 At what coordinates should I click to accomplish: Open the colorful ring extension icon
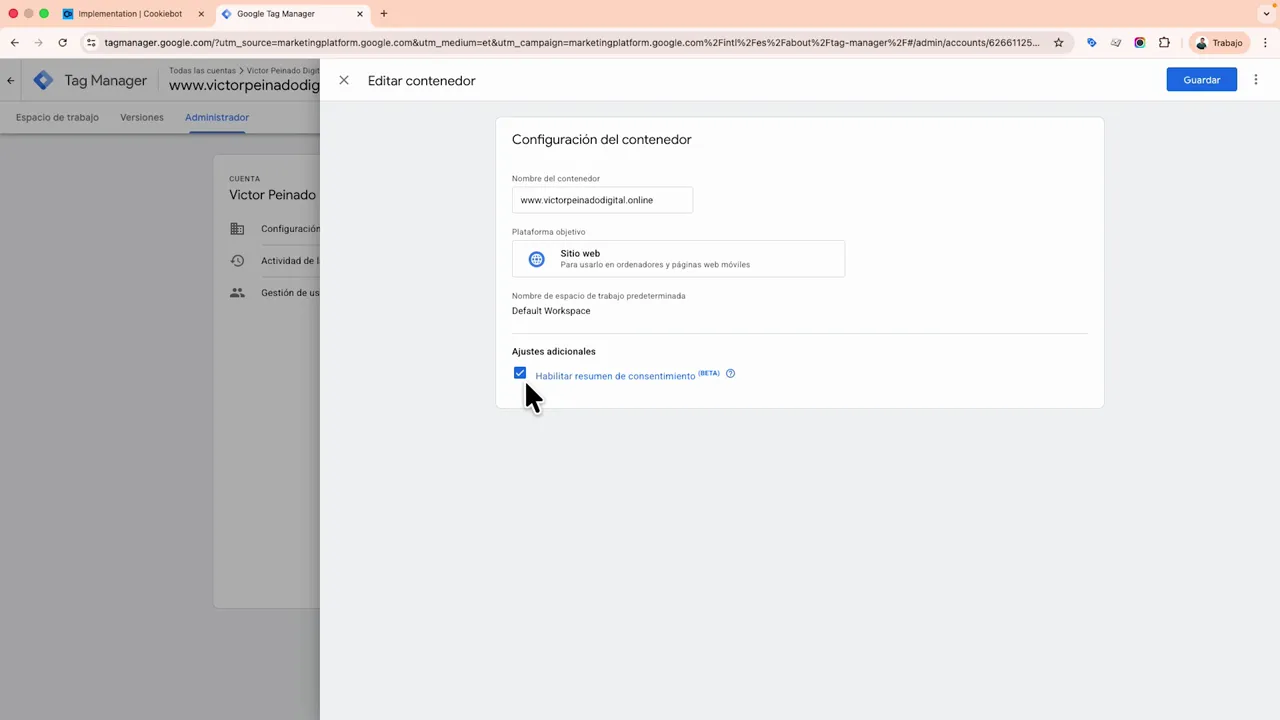pyautogui.click(x=1140, y=43)
